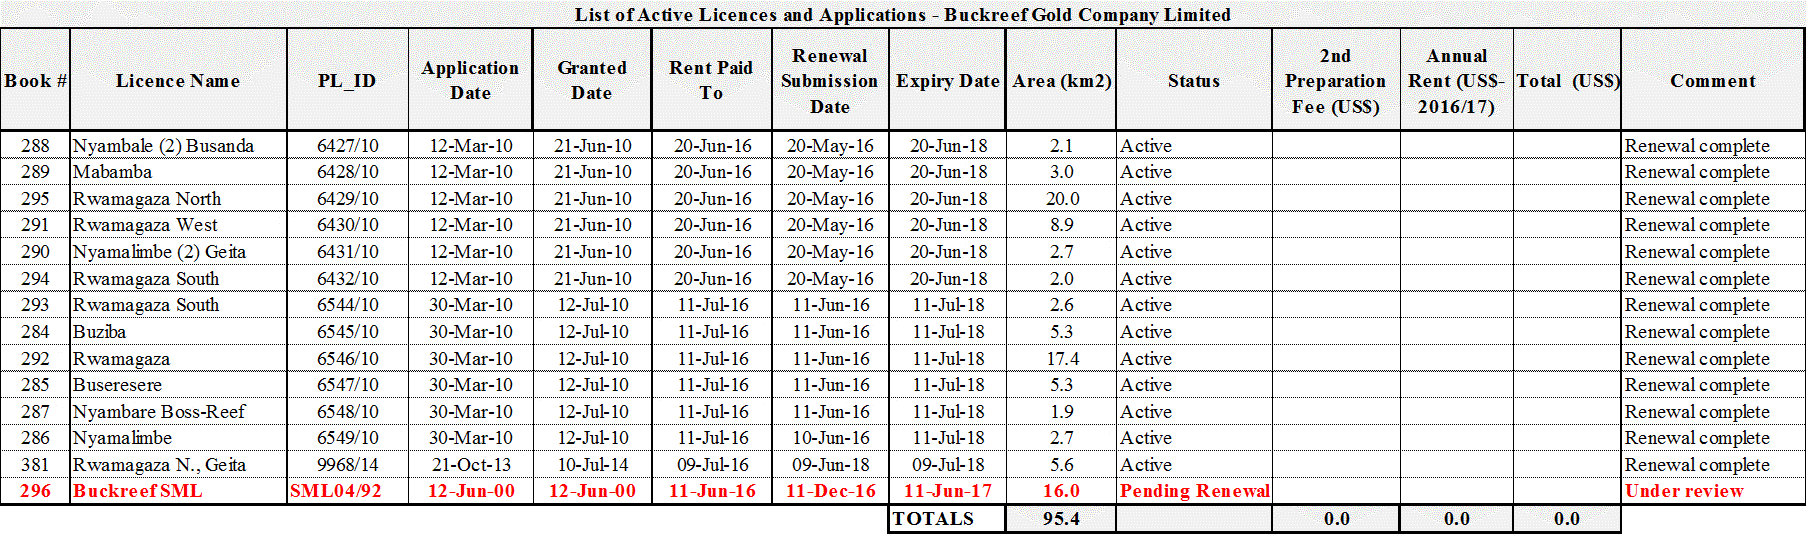This screenshot has height=535, width=1807.
Task: Click PL_ID cell '6432/10'
Action: (x=348, y=279)
